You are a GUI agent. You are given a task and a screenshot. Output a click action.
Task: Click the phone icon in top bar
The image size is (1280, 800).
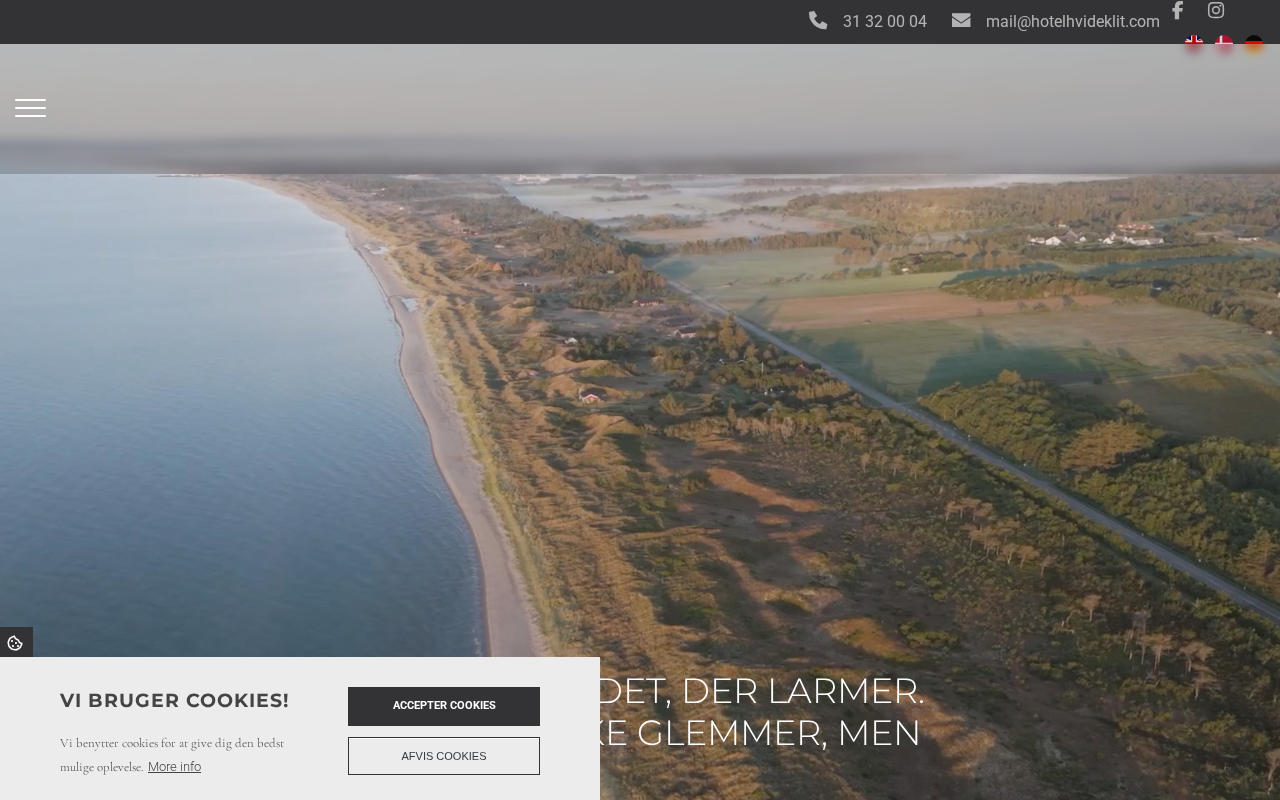click(818, 20)
